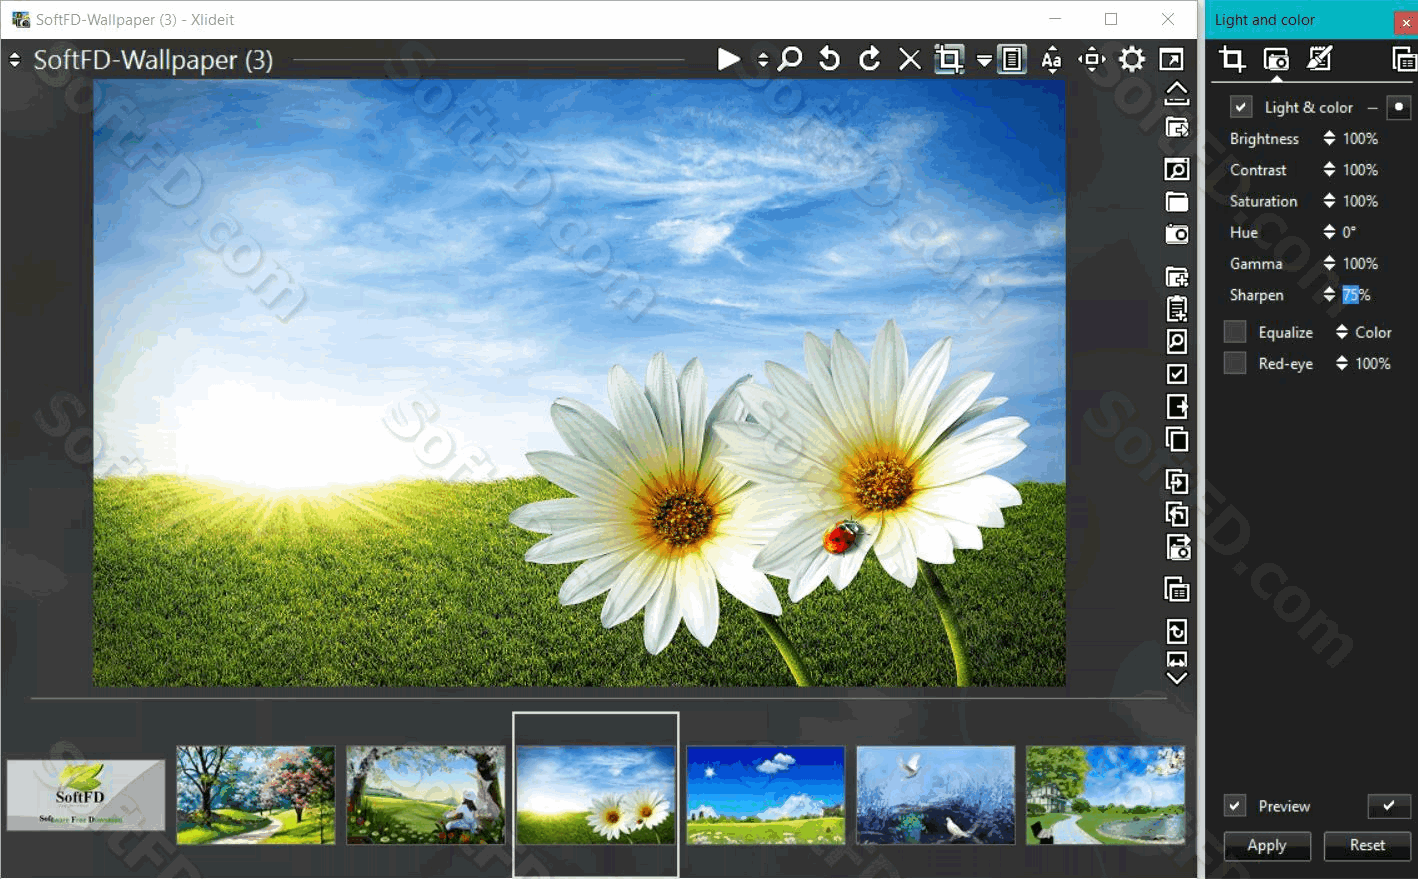Adjust the Gamma stepper arrows
Viewport: 1418px width, 879px height.
pos(1329,263)
